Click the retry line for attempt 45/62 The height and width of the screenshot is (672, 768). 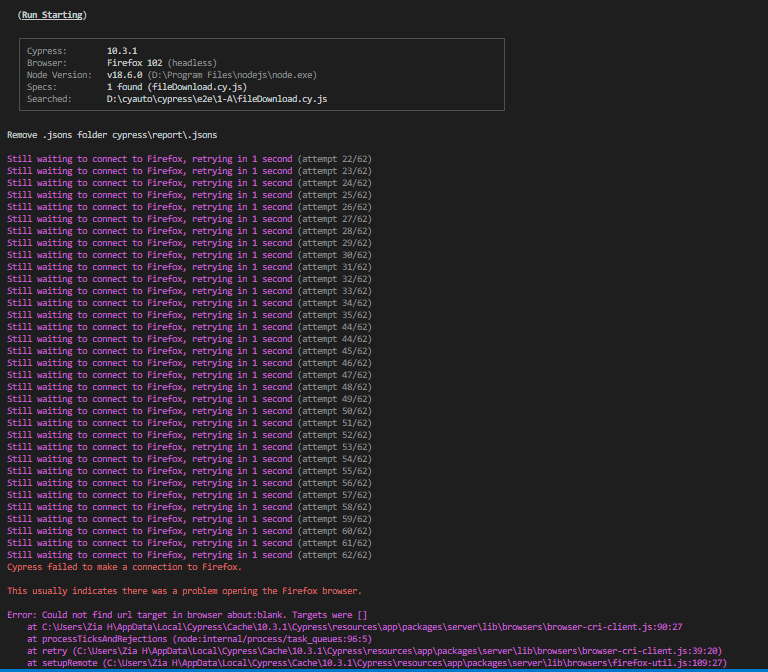(x=189, y=351)
